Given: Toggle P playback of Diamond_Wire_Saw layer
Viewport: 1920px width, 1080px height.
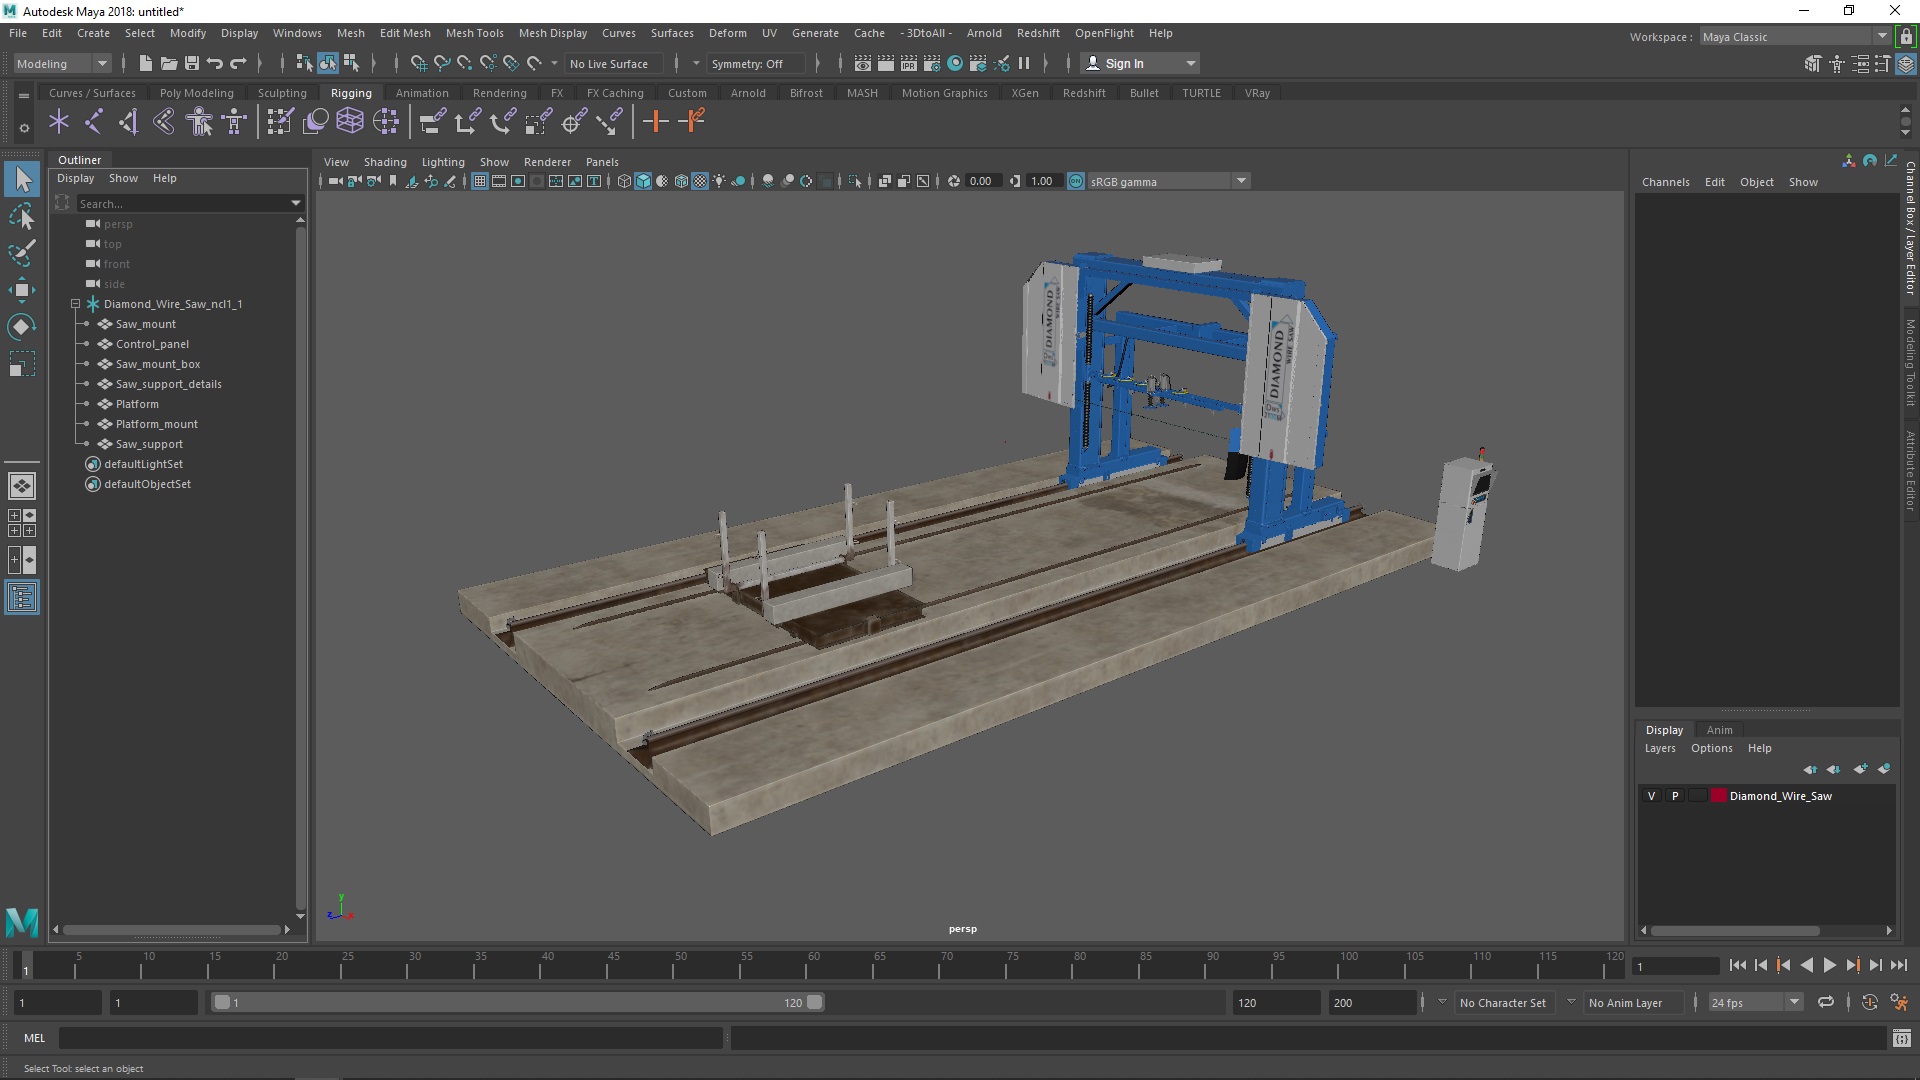Looking at the screenshot, I should point(1675,796).
